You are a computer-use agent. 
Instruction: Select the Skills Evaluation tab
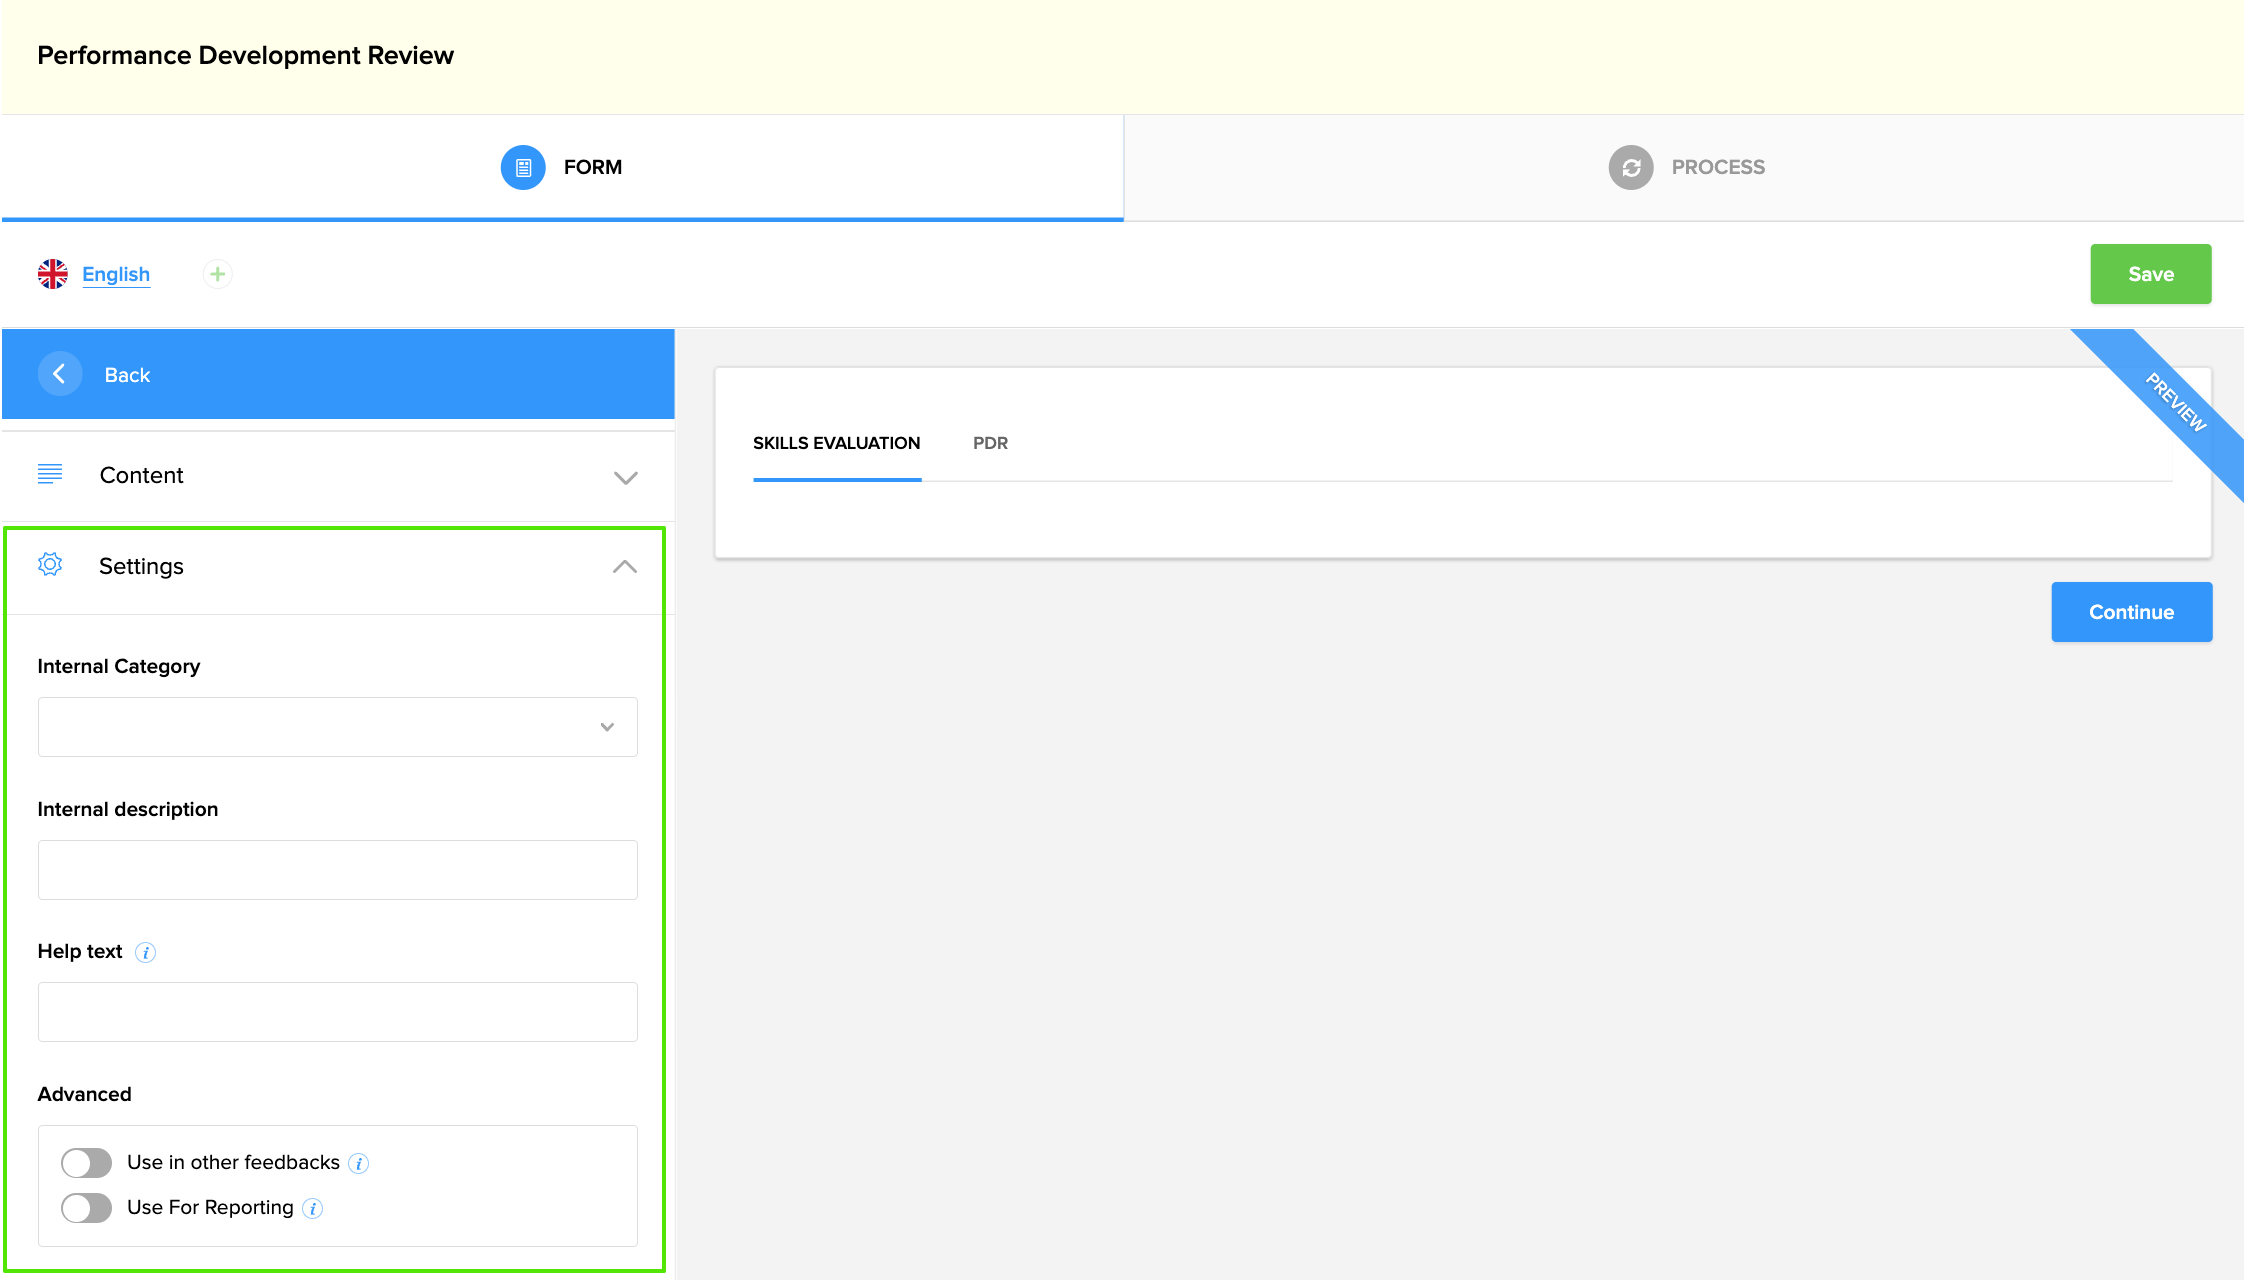point(836,443)
